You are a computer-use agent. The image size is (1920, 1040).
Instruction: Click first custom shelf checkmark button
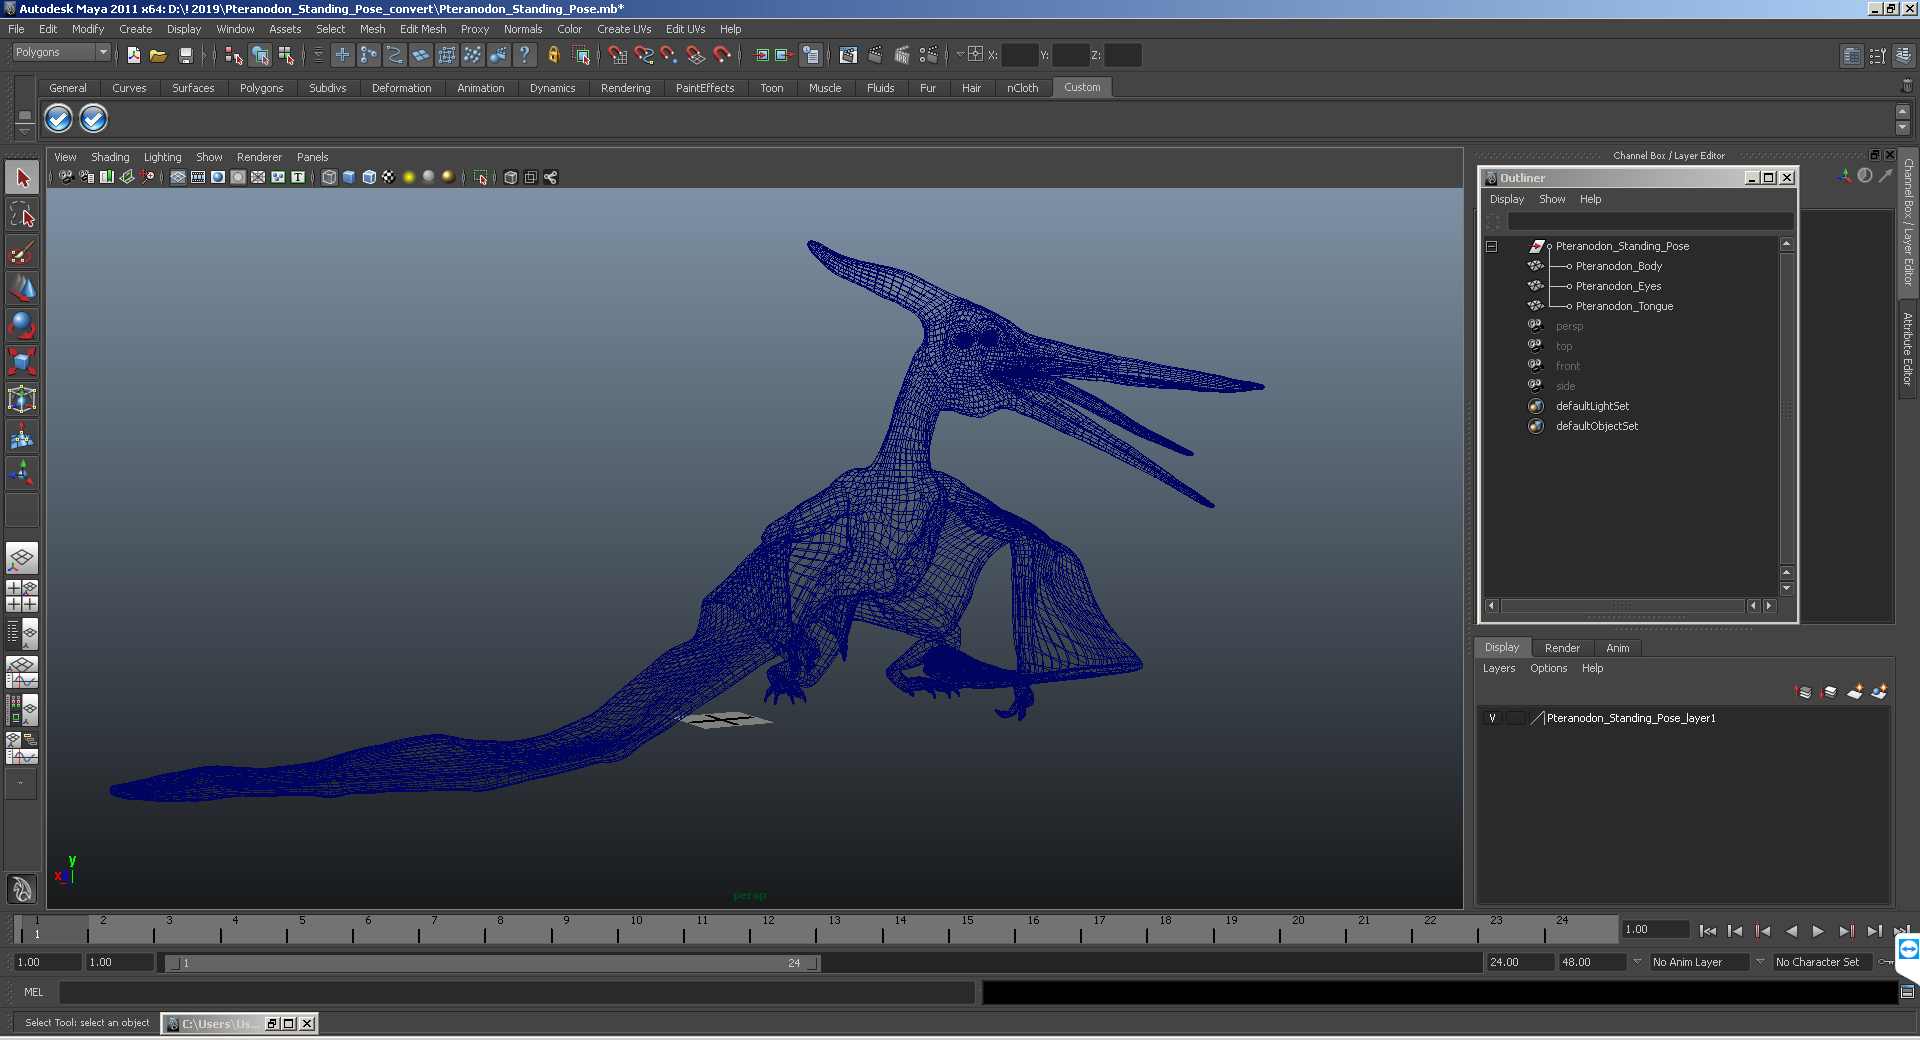[x=59, y=119]
